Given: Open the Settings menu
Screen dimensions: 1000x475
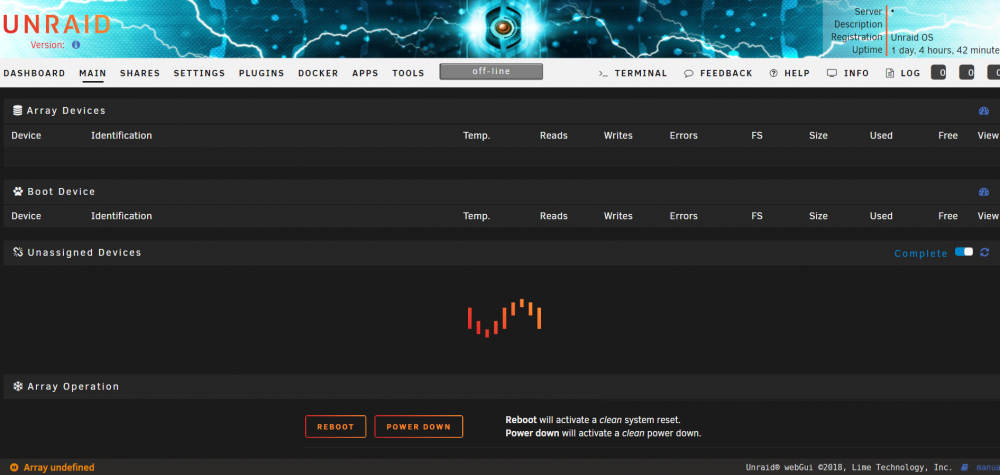Looking at the screenshot, I should 199,73.
